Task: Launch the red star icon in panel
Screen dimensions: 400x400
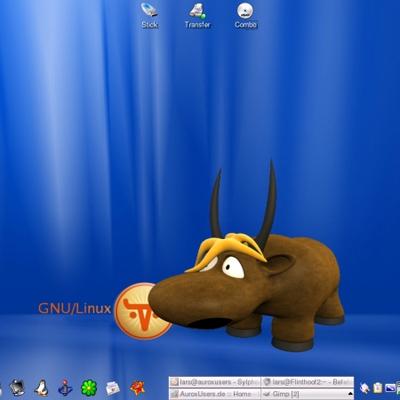Action: tap(137, 388)
